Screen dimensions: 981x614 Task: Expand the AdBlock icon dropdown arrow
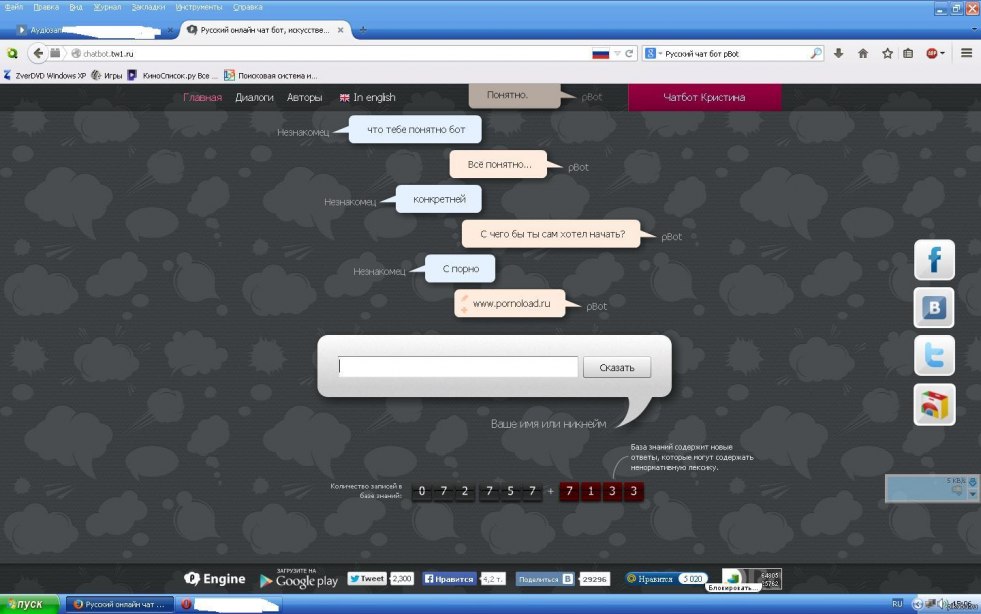click(x=944, y=53)
